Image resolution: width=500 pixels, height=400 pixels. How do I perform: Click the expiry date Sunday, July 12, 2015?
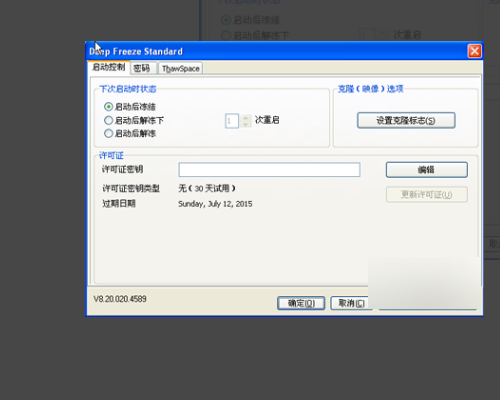click(x=215, y=204)
